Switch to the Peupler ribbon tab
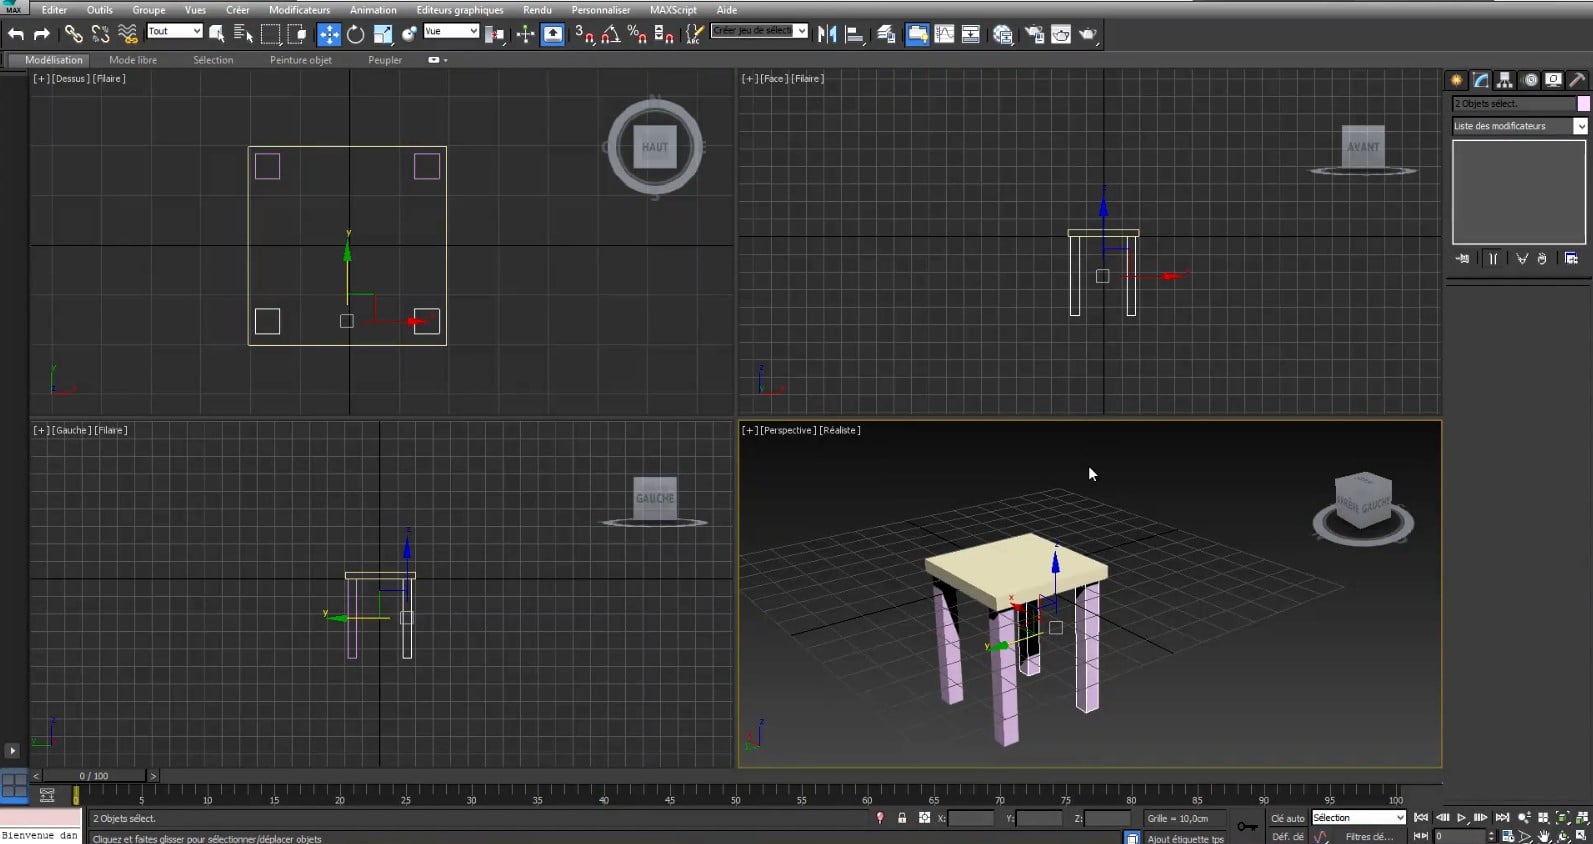The image size is (1593, 844). pyautogui.click(x=385, y=60)
